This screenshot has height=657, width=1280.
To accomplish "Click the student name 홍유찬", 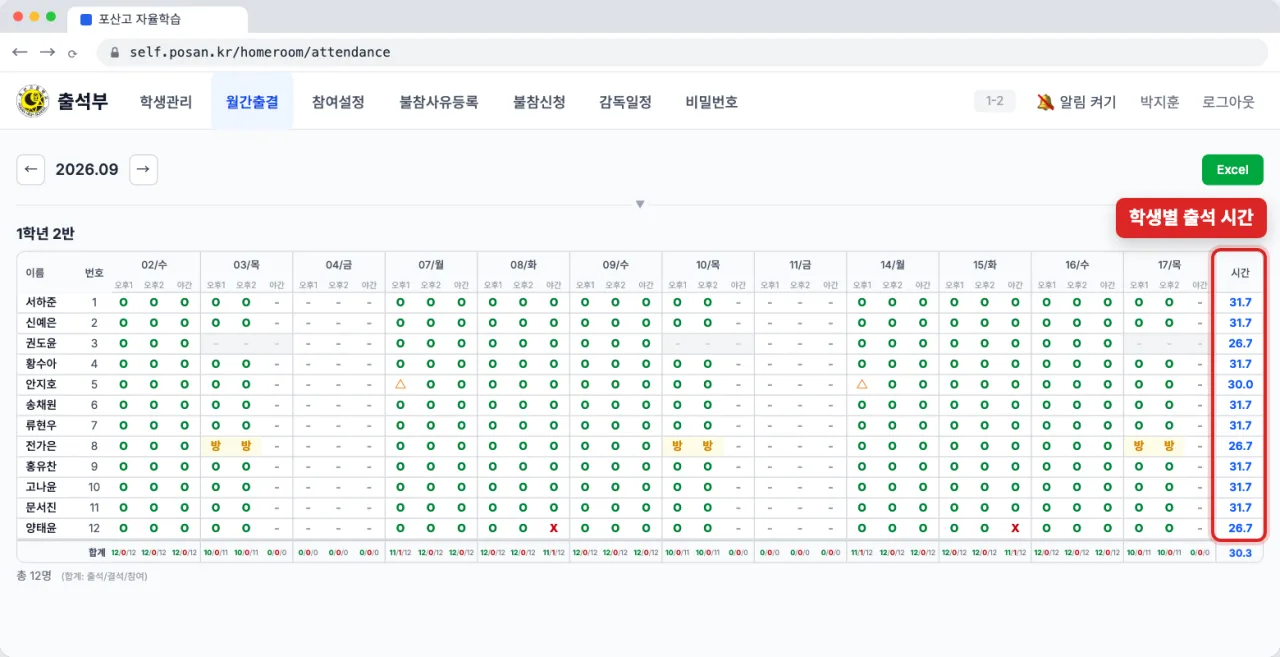I will [x=41, y=466].
